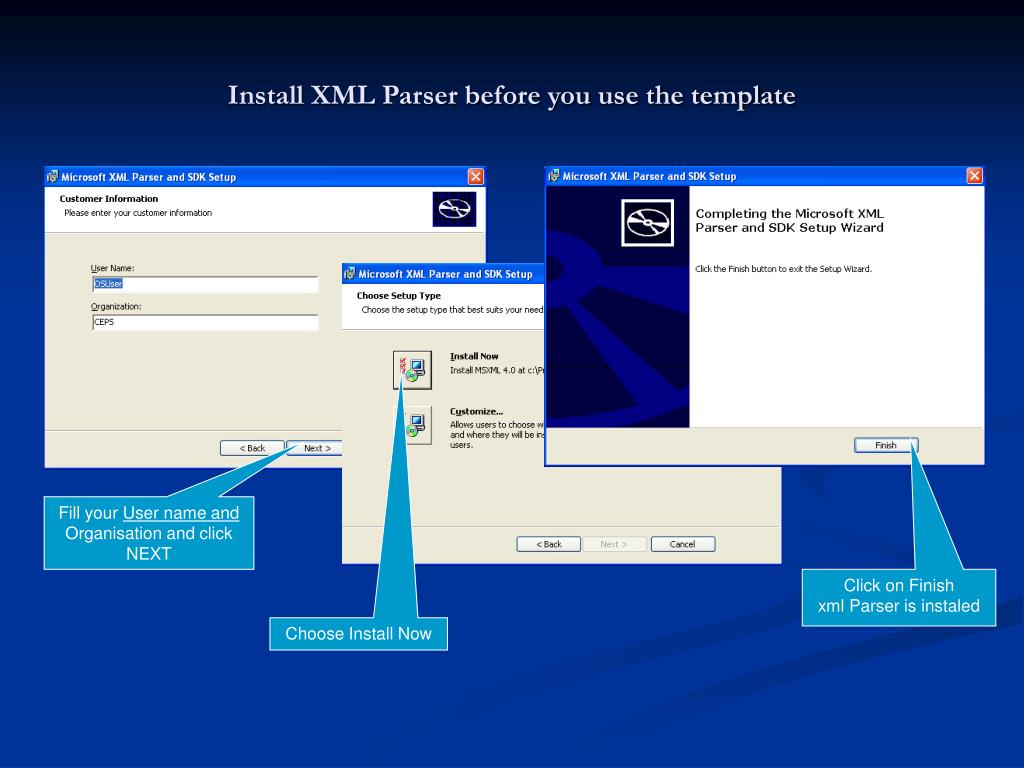The height and width of the screenshot is (768, 1024).
Task: Click the CD logo in Completing wizard panel
Action: 649,223
